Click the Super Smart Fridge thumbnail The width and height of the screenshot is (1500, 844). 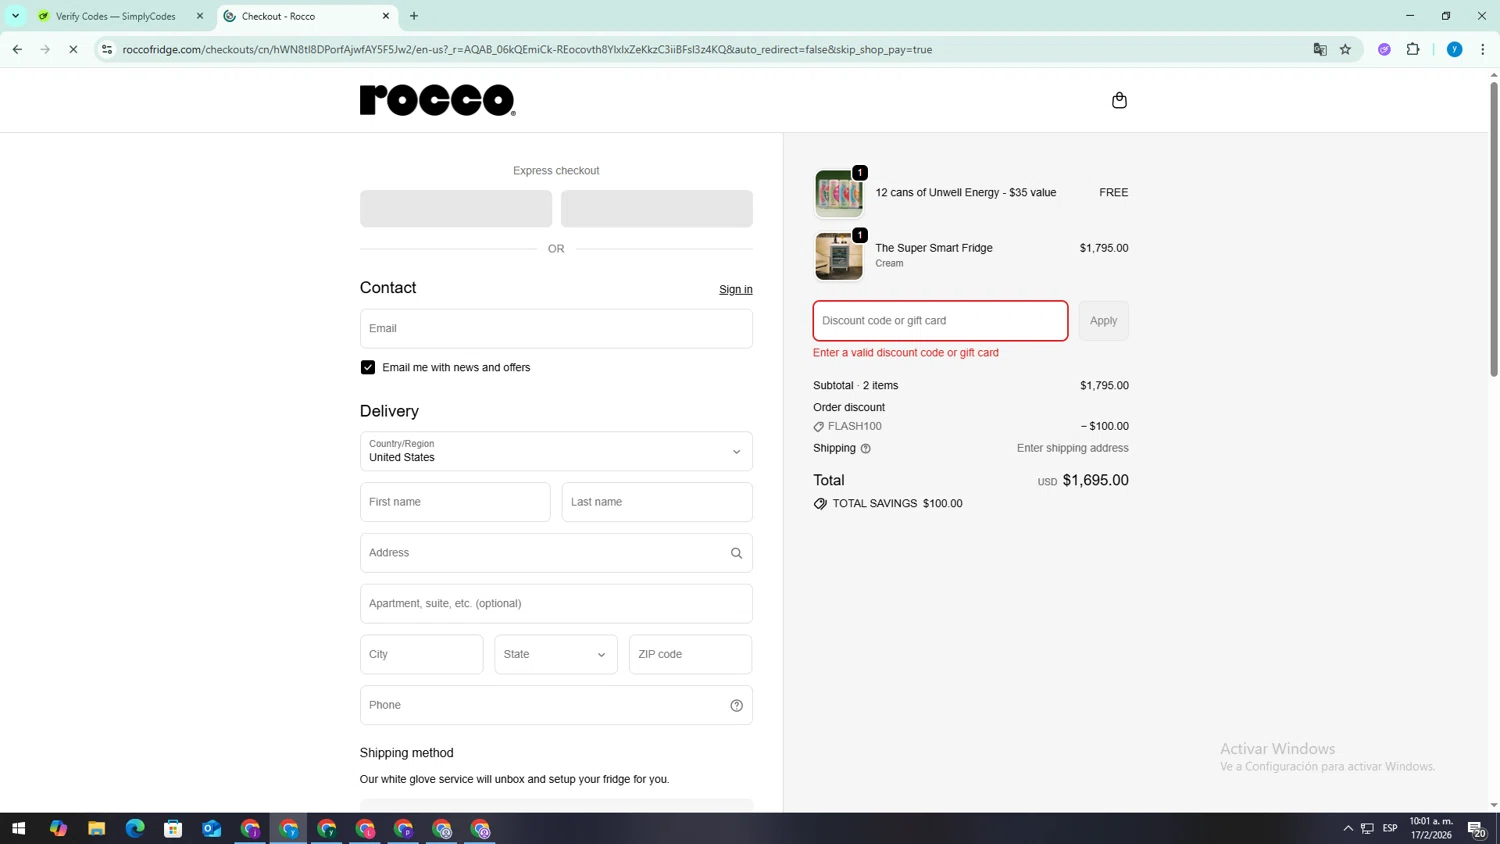839,257
